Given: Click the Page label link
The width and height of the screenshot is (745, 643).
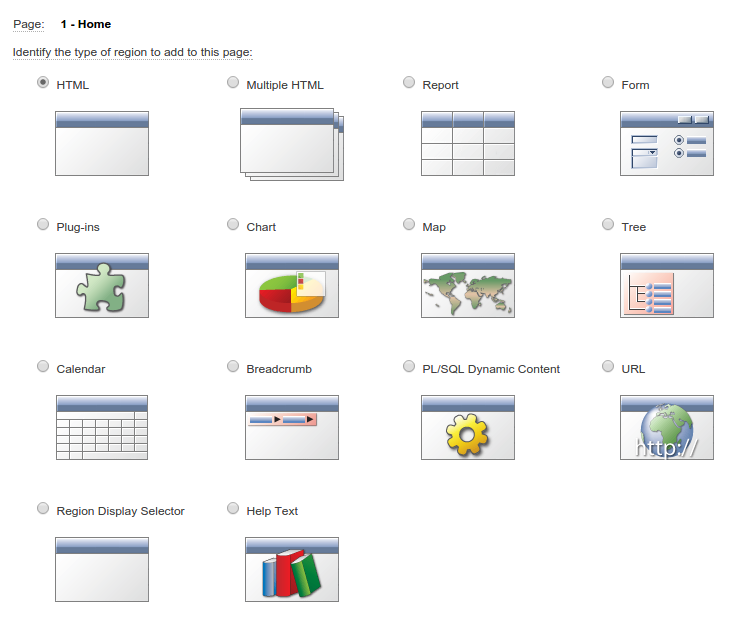Looking at the screenshot, I should (29, 24).
